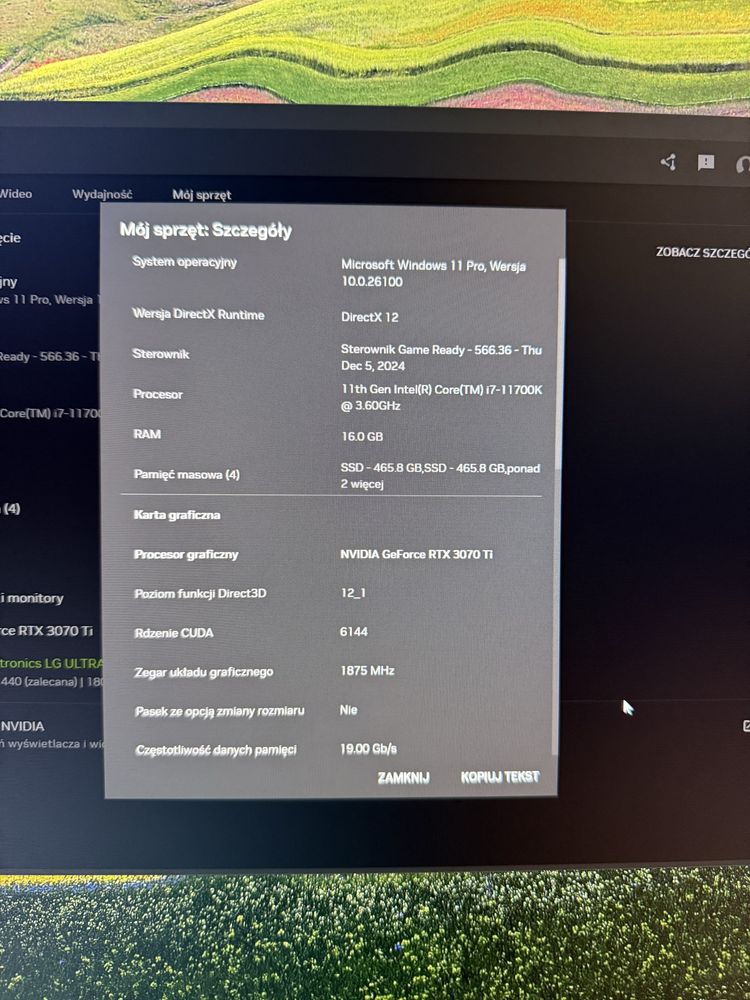This screenshot has width=750, height=1000.
Task: Click ZAMKNIJ to close details dialog
Action: coord(403,777)
